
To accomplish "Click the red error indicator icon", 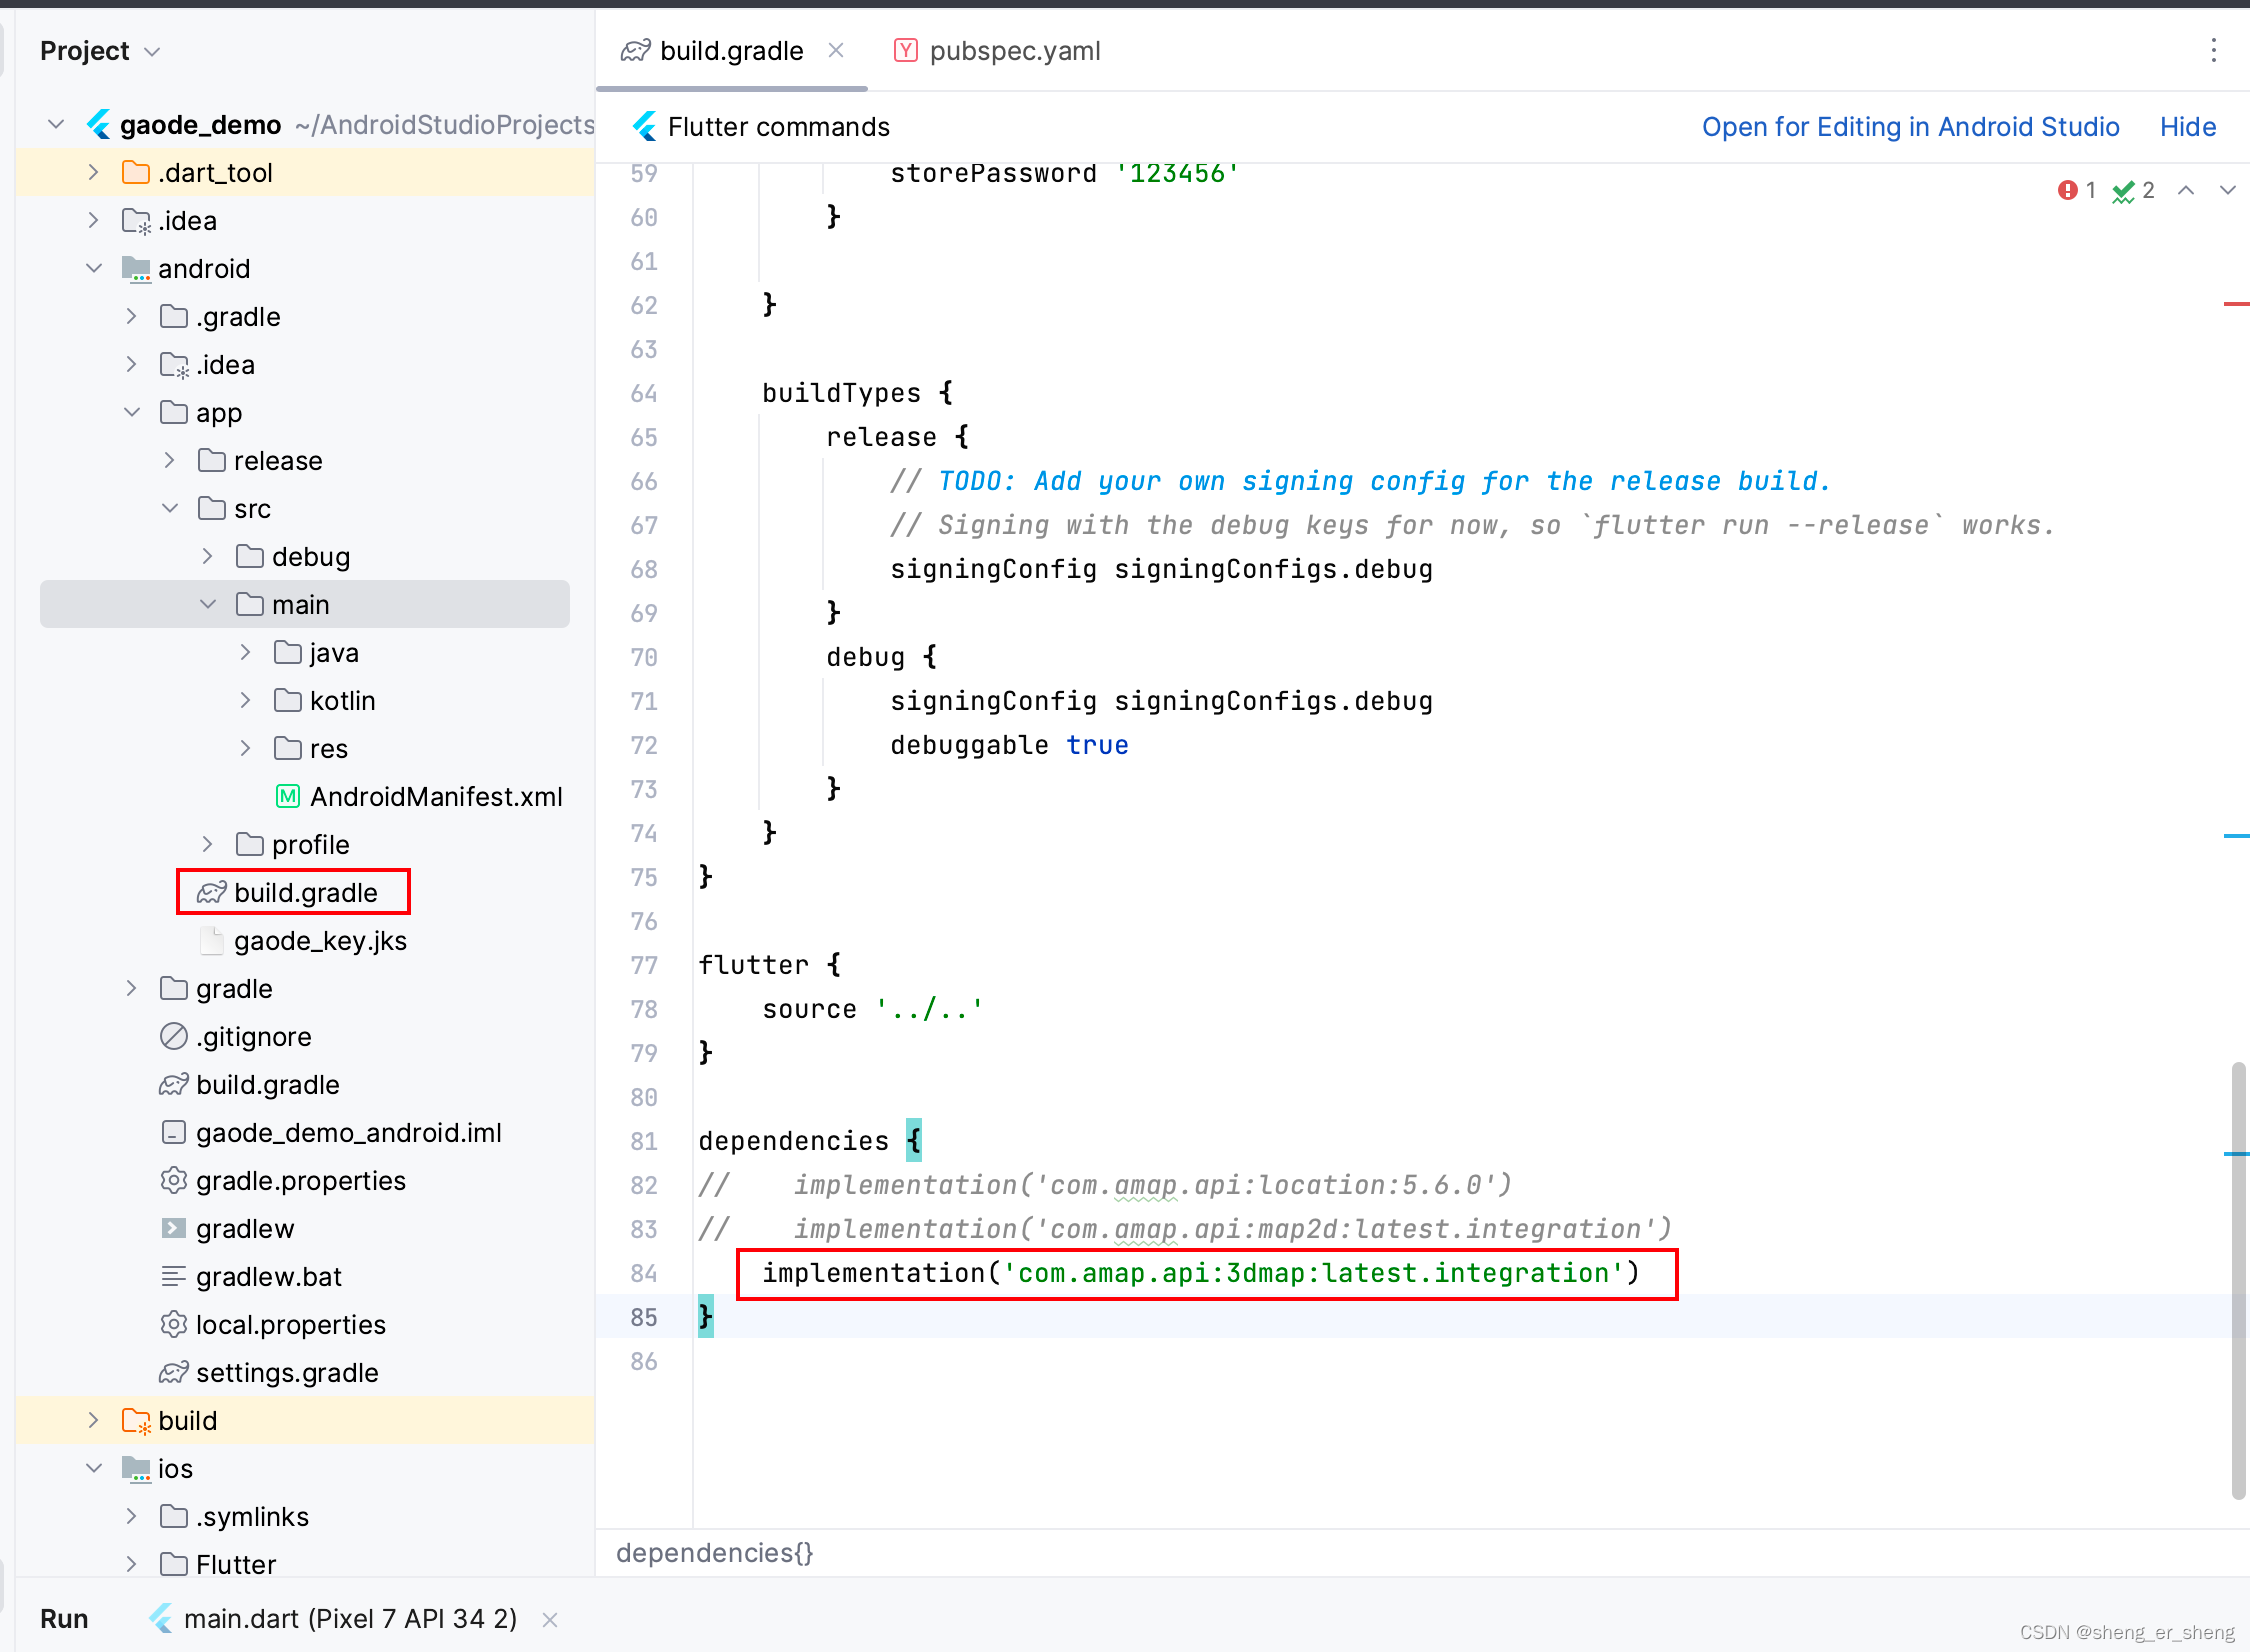I will coord(2067,190).
